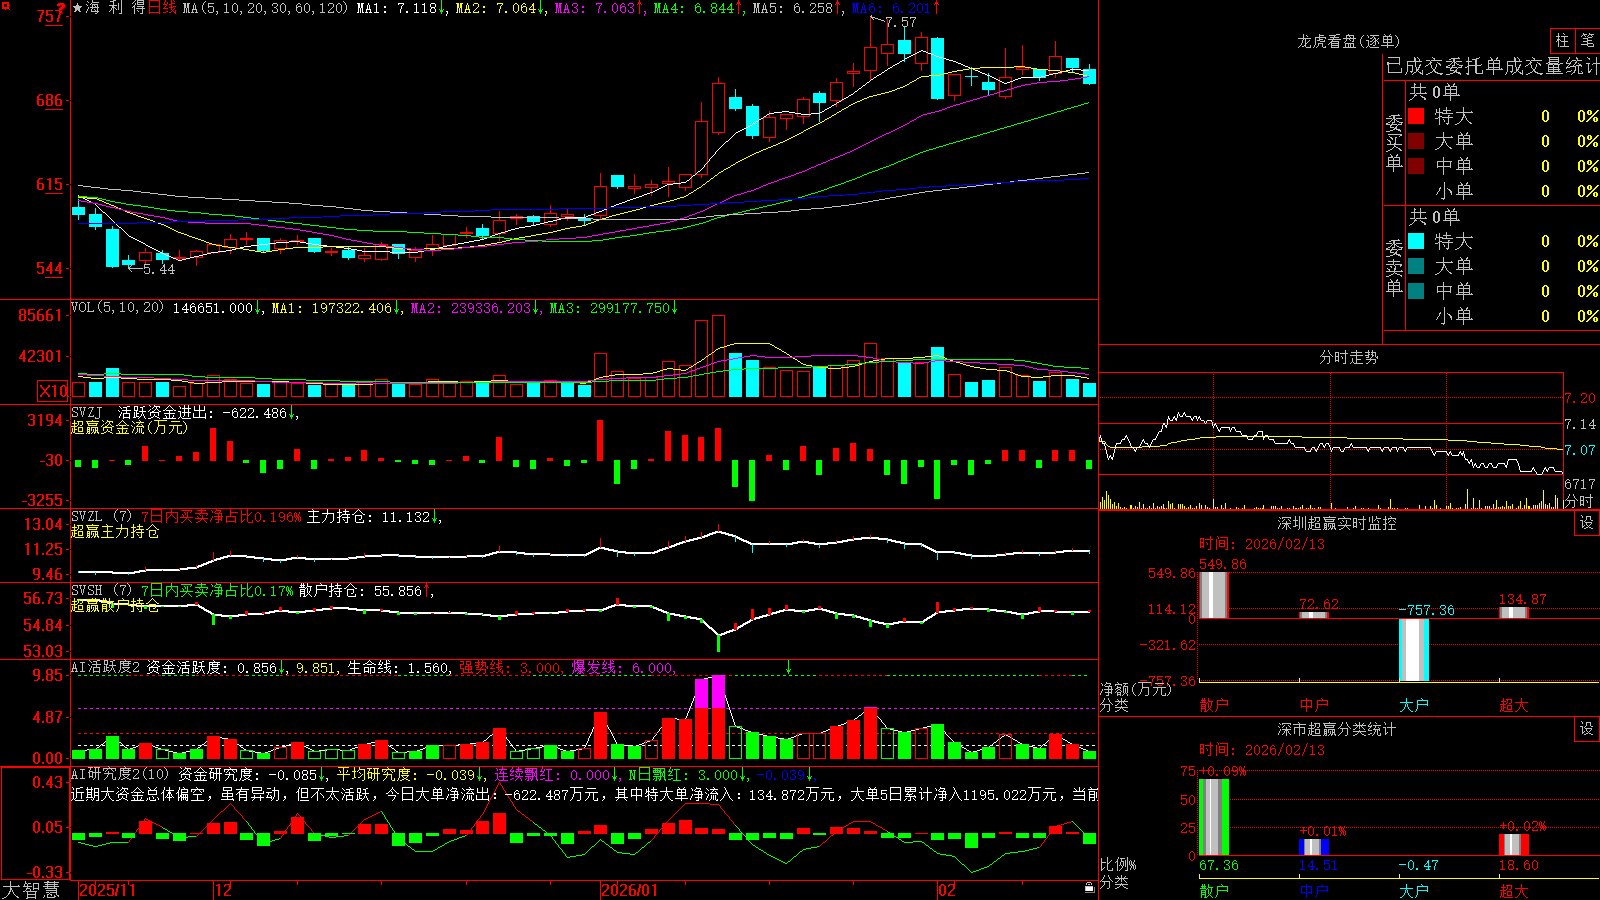Click the 中户 bar labeled 72.62
This screenshot has width=1600, height=900.
(x=1313, y=615)
